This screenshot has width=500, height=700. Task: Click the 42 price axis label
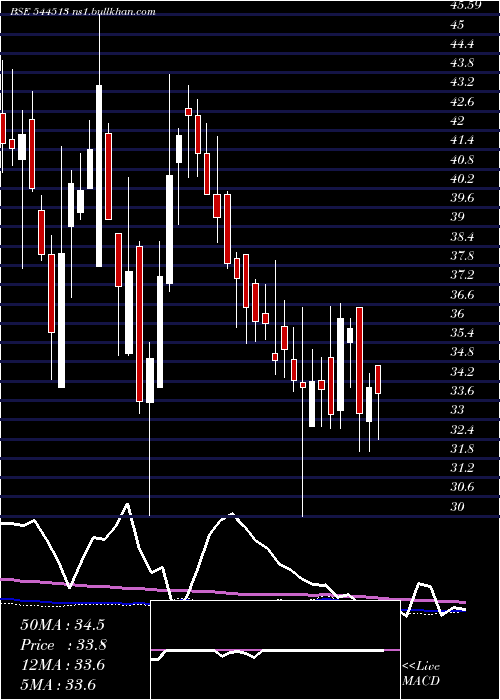457,121
